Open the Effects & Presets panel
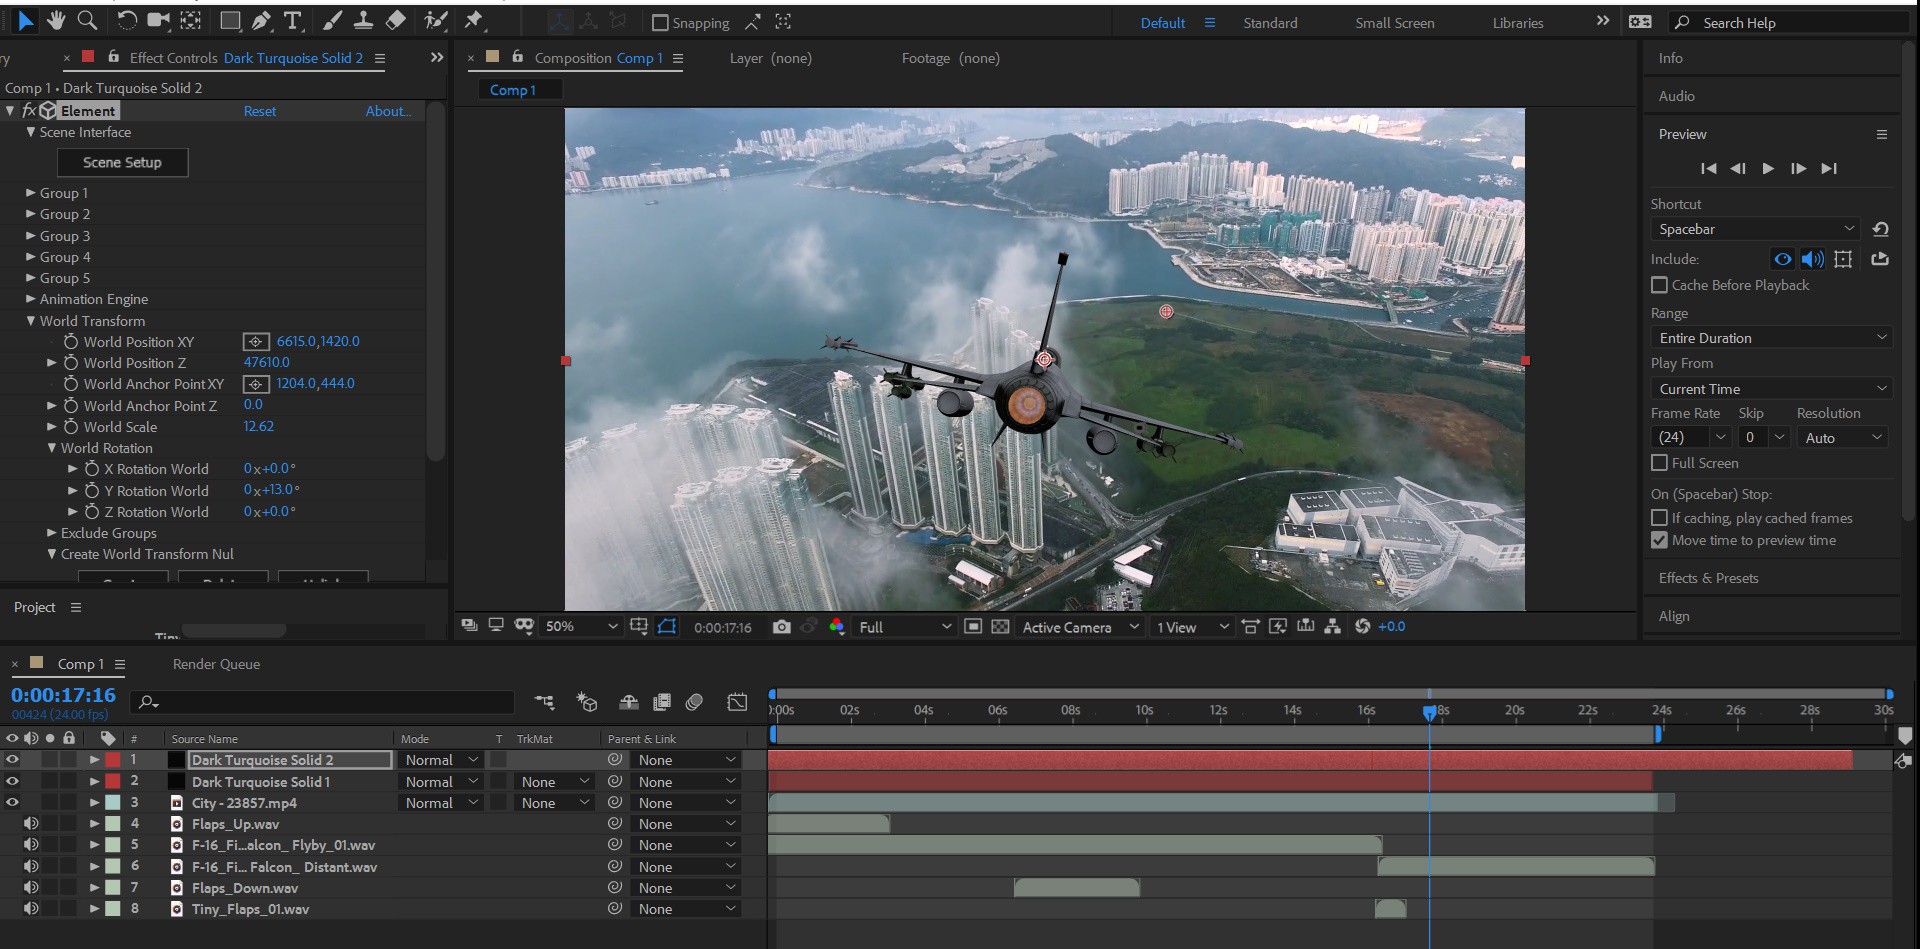Image resolution: width=1920 pixels, height=949 pixels. pos(1708,578)
